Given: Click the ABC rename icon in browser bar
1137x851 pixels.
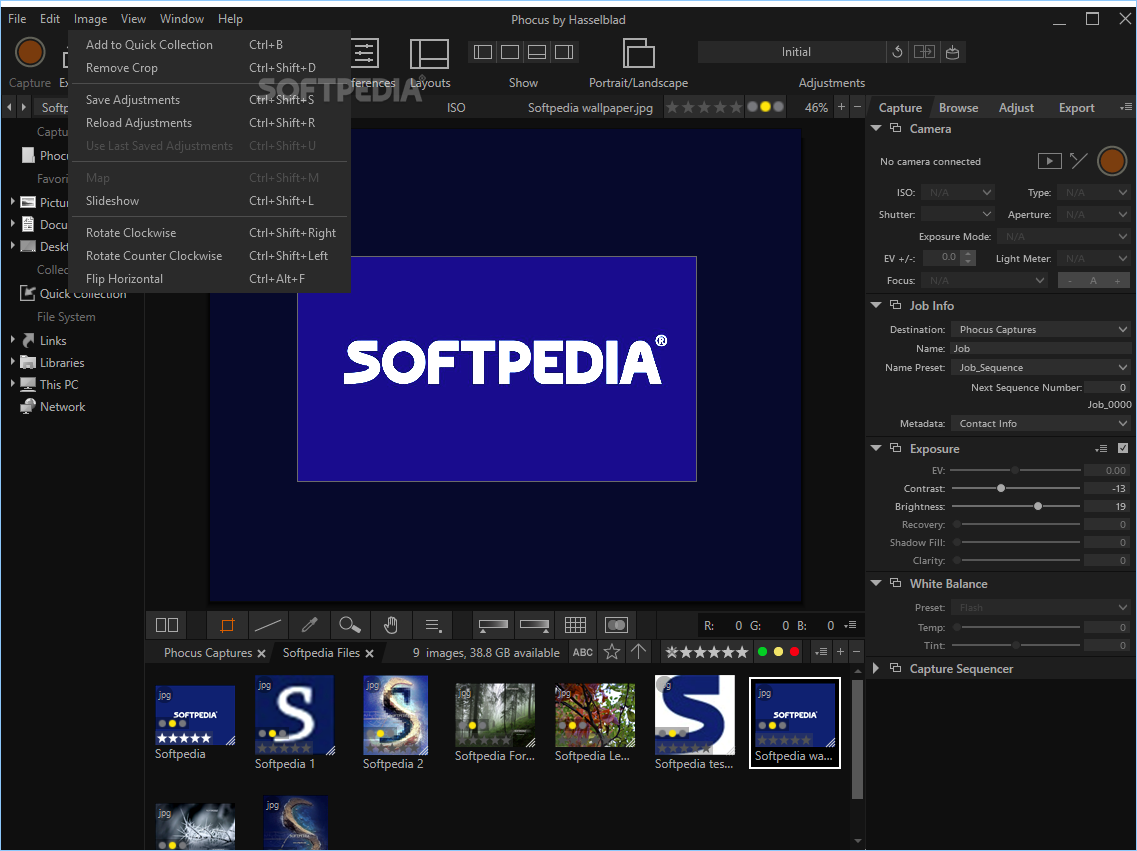Looking at the screenshot, I should point(582,652).
